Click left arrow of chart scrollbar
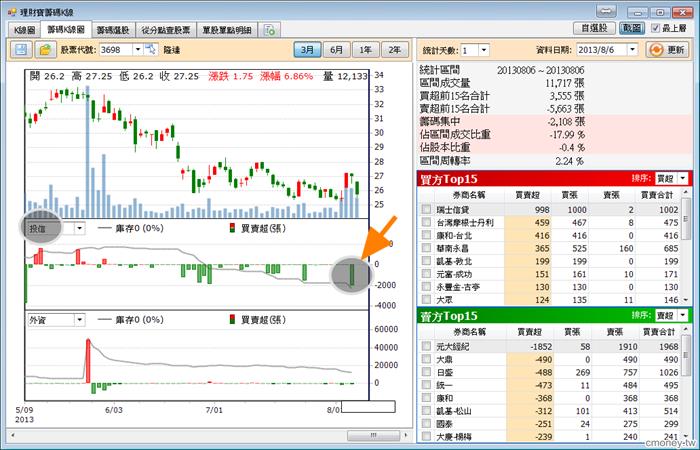Viewport: 700px width, 450px height. 13,435
